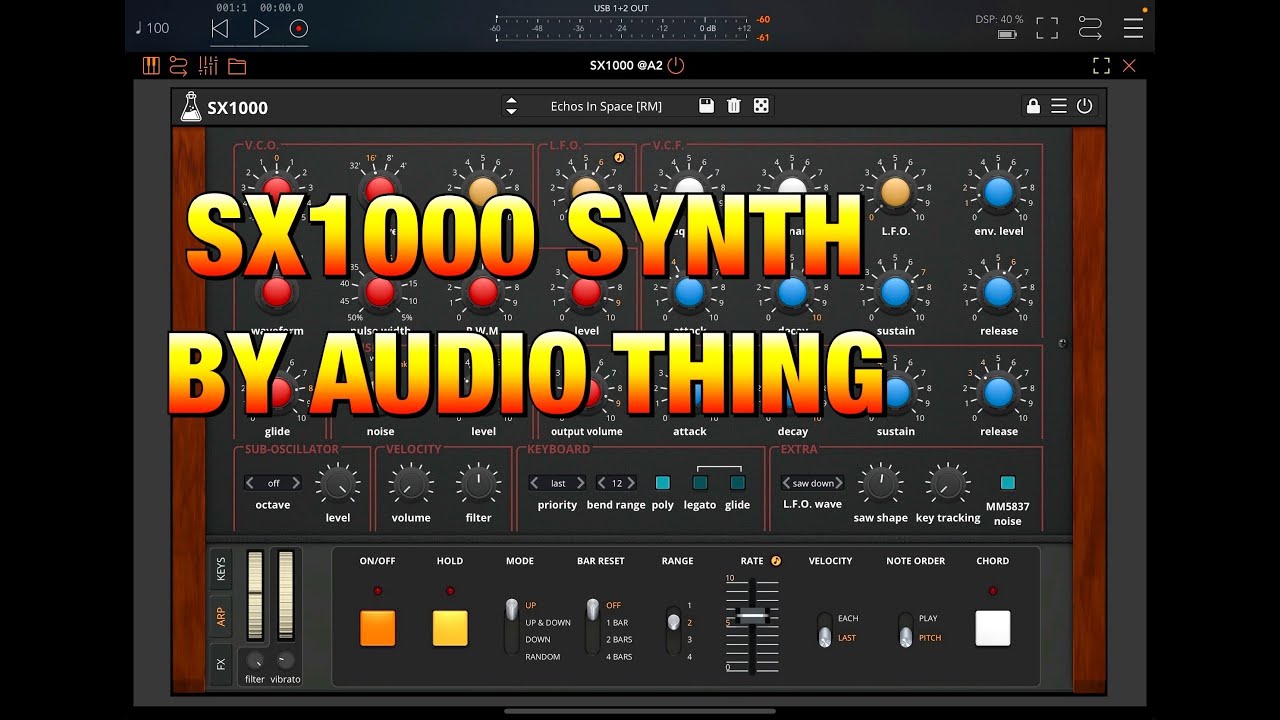Click the SX1000 power icon
The width and height of the screenshot is (1280, 720).
tap(1085, 106)
